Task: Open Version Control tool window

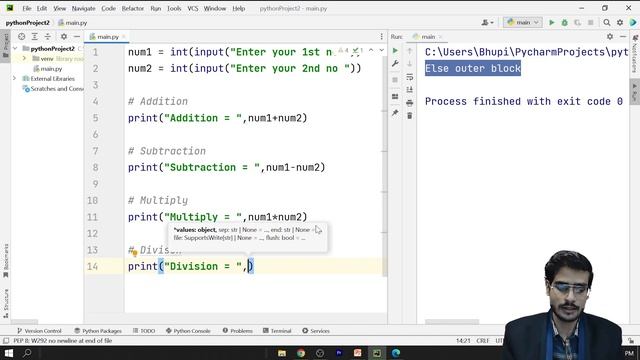Action: pyautogui.click(x=39, y=331)
